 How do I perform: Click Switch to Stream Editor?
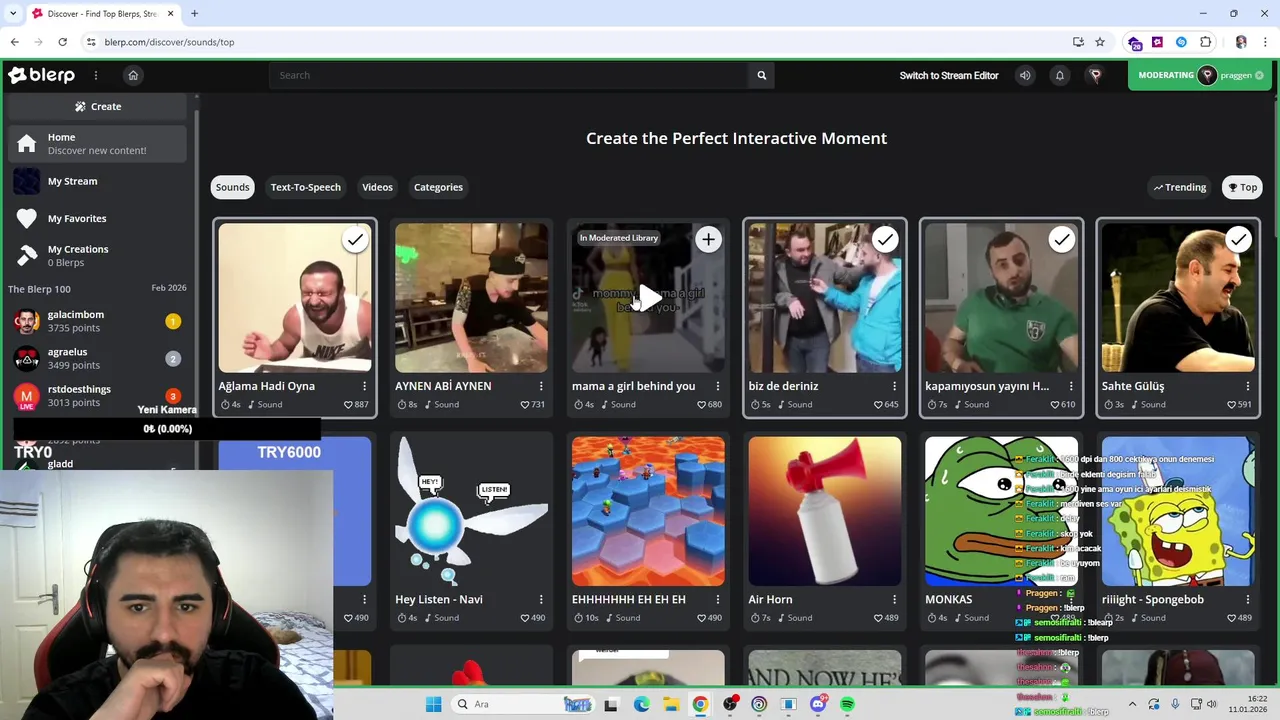(949, 75)
